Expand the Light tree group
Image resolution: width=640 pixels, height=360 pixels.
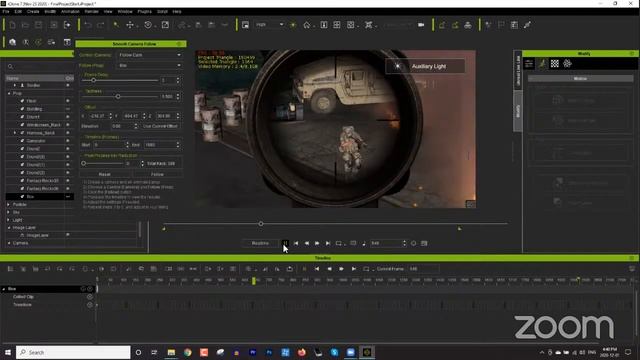(9, 220)
